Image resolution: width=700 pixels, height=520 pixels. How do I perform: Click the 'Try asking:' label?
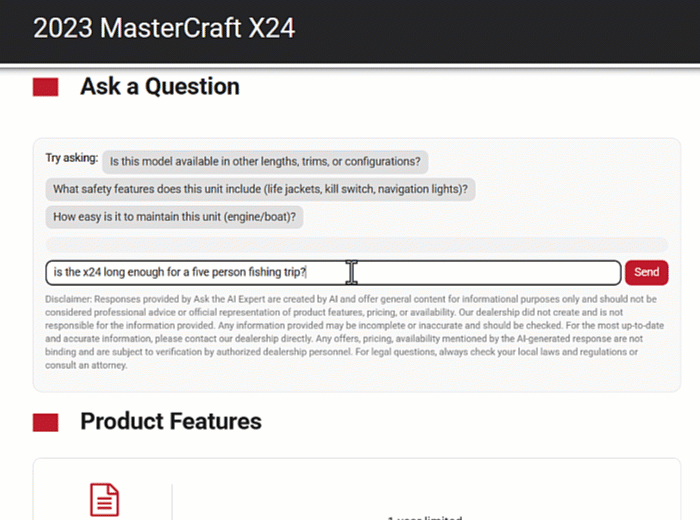[x=72, y=158]
